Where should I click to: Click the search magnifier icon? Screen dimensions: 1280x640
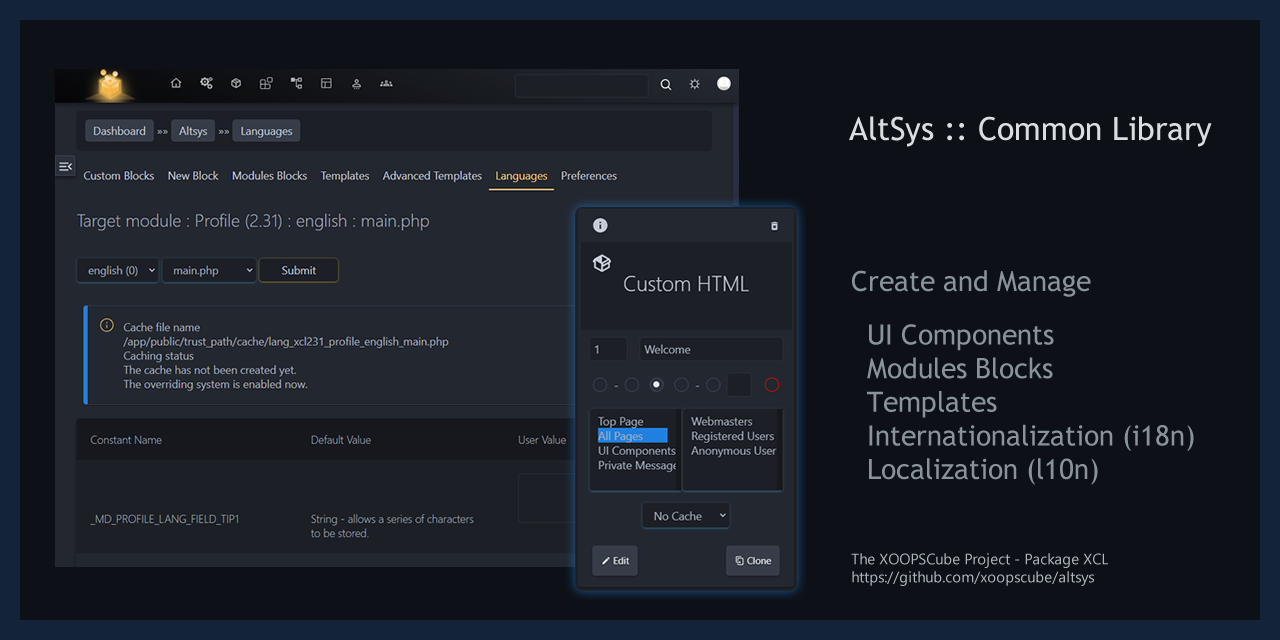tap(666, 85)
